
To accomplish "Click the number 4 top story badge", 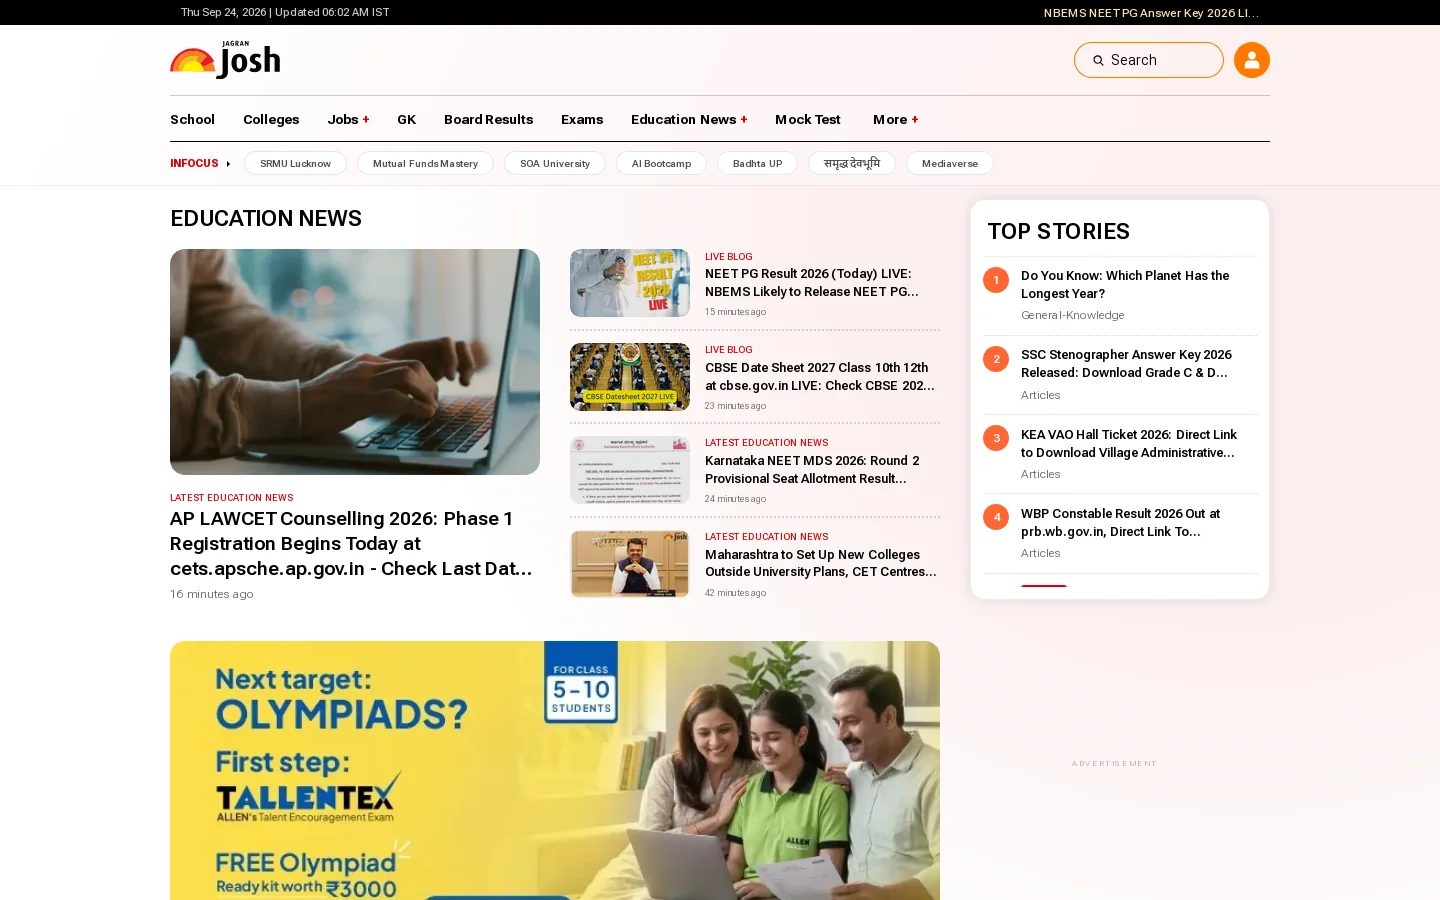I will (x=996, y=517).
